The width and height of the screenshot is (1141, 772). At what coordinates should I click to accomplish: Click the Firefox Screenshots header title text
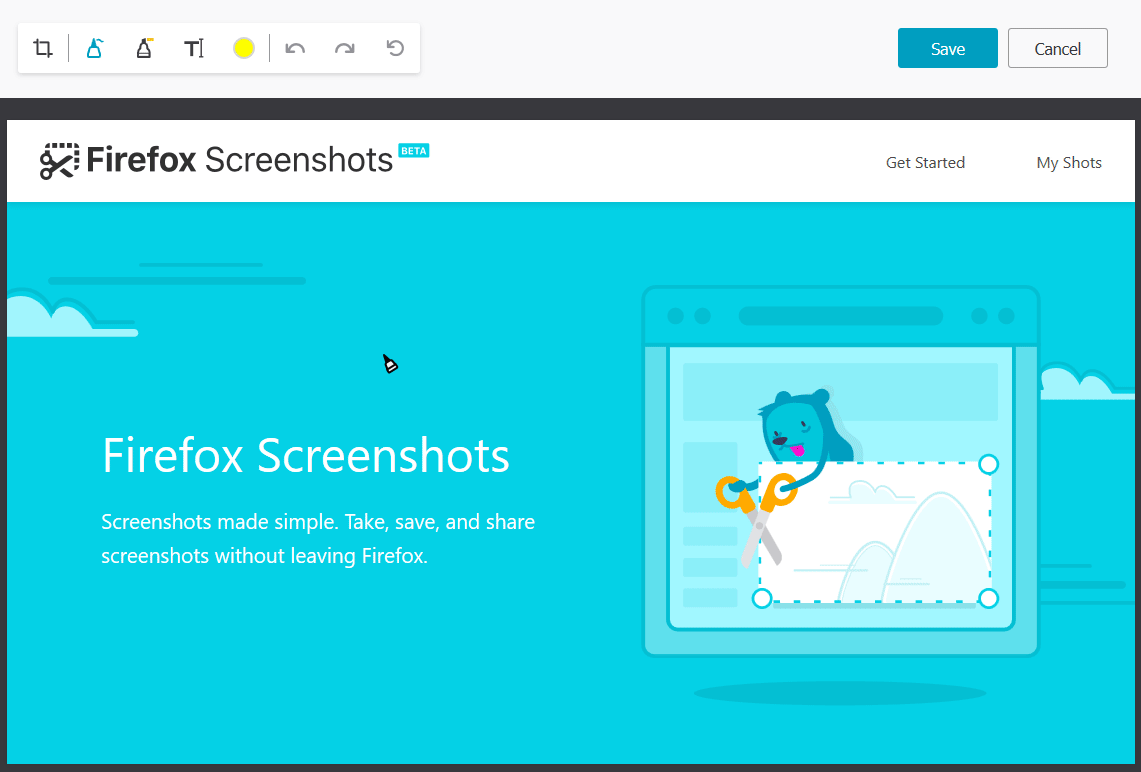point(239,160)
